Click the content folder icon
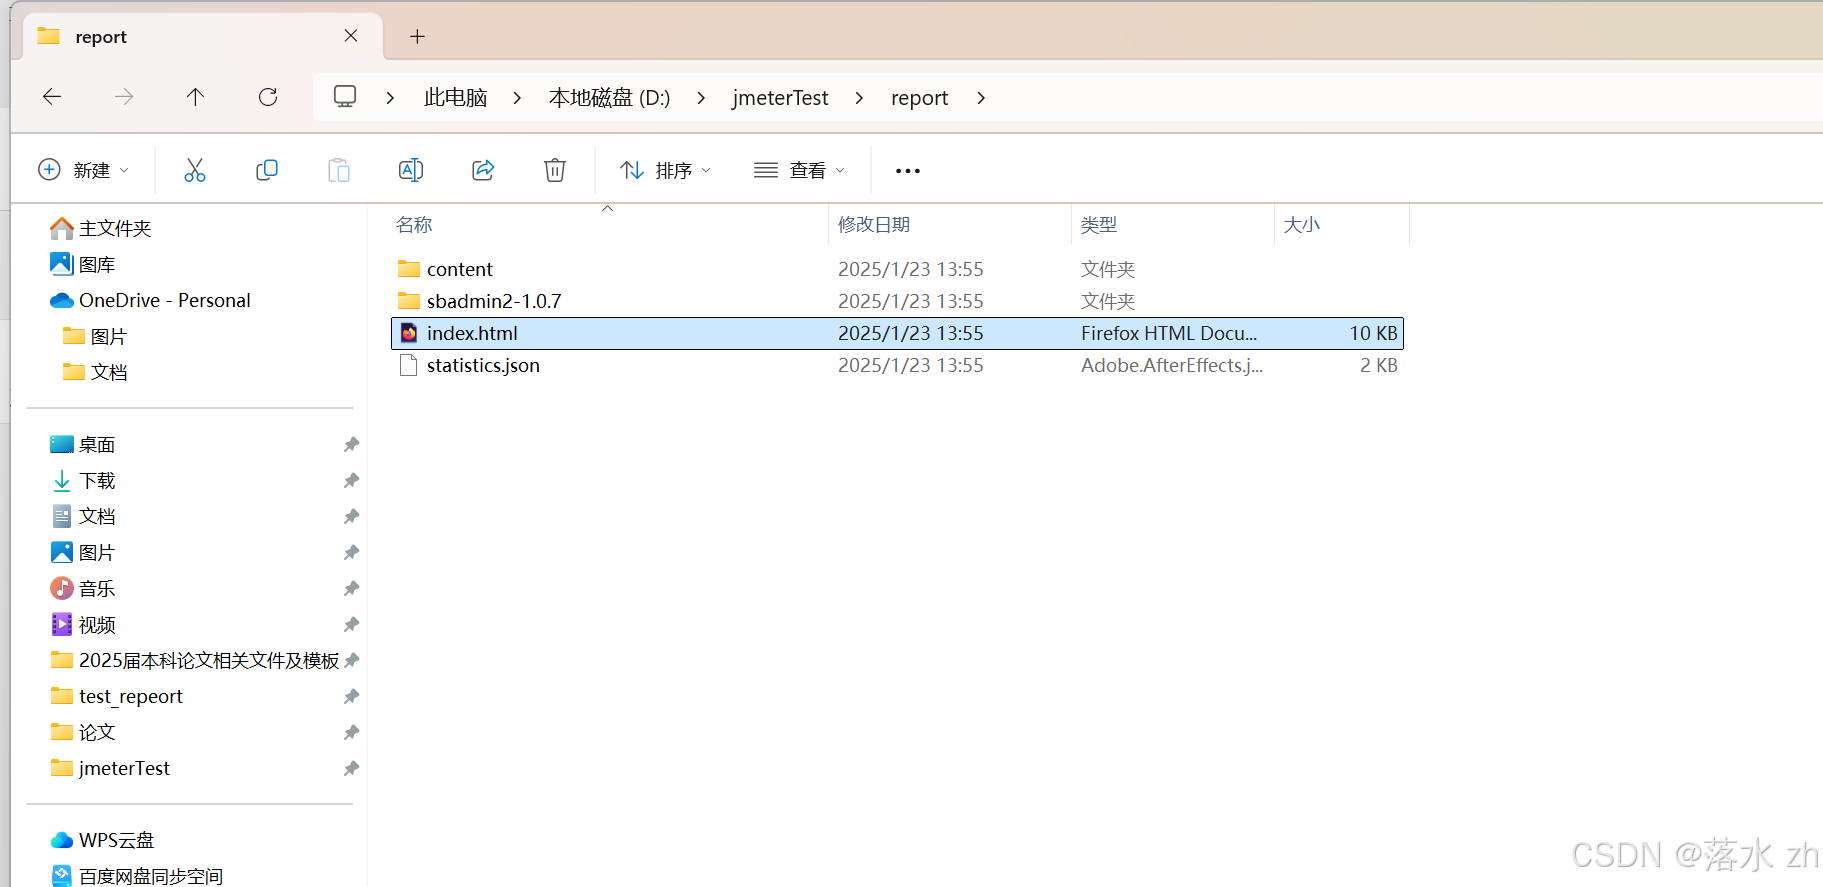 (x=409, y=269)
